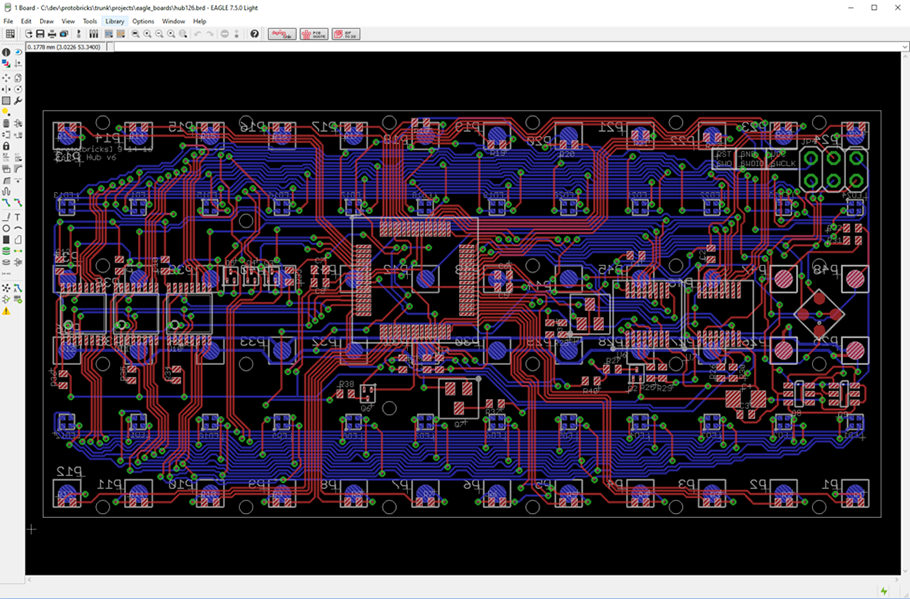Click the Stop command icon

point(225,34)
